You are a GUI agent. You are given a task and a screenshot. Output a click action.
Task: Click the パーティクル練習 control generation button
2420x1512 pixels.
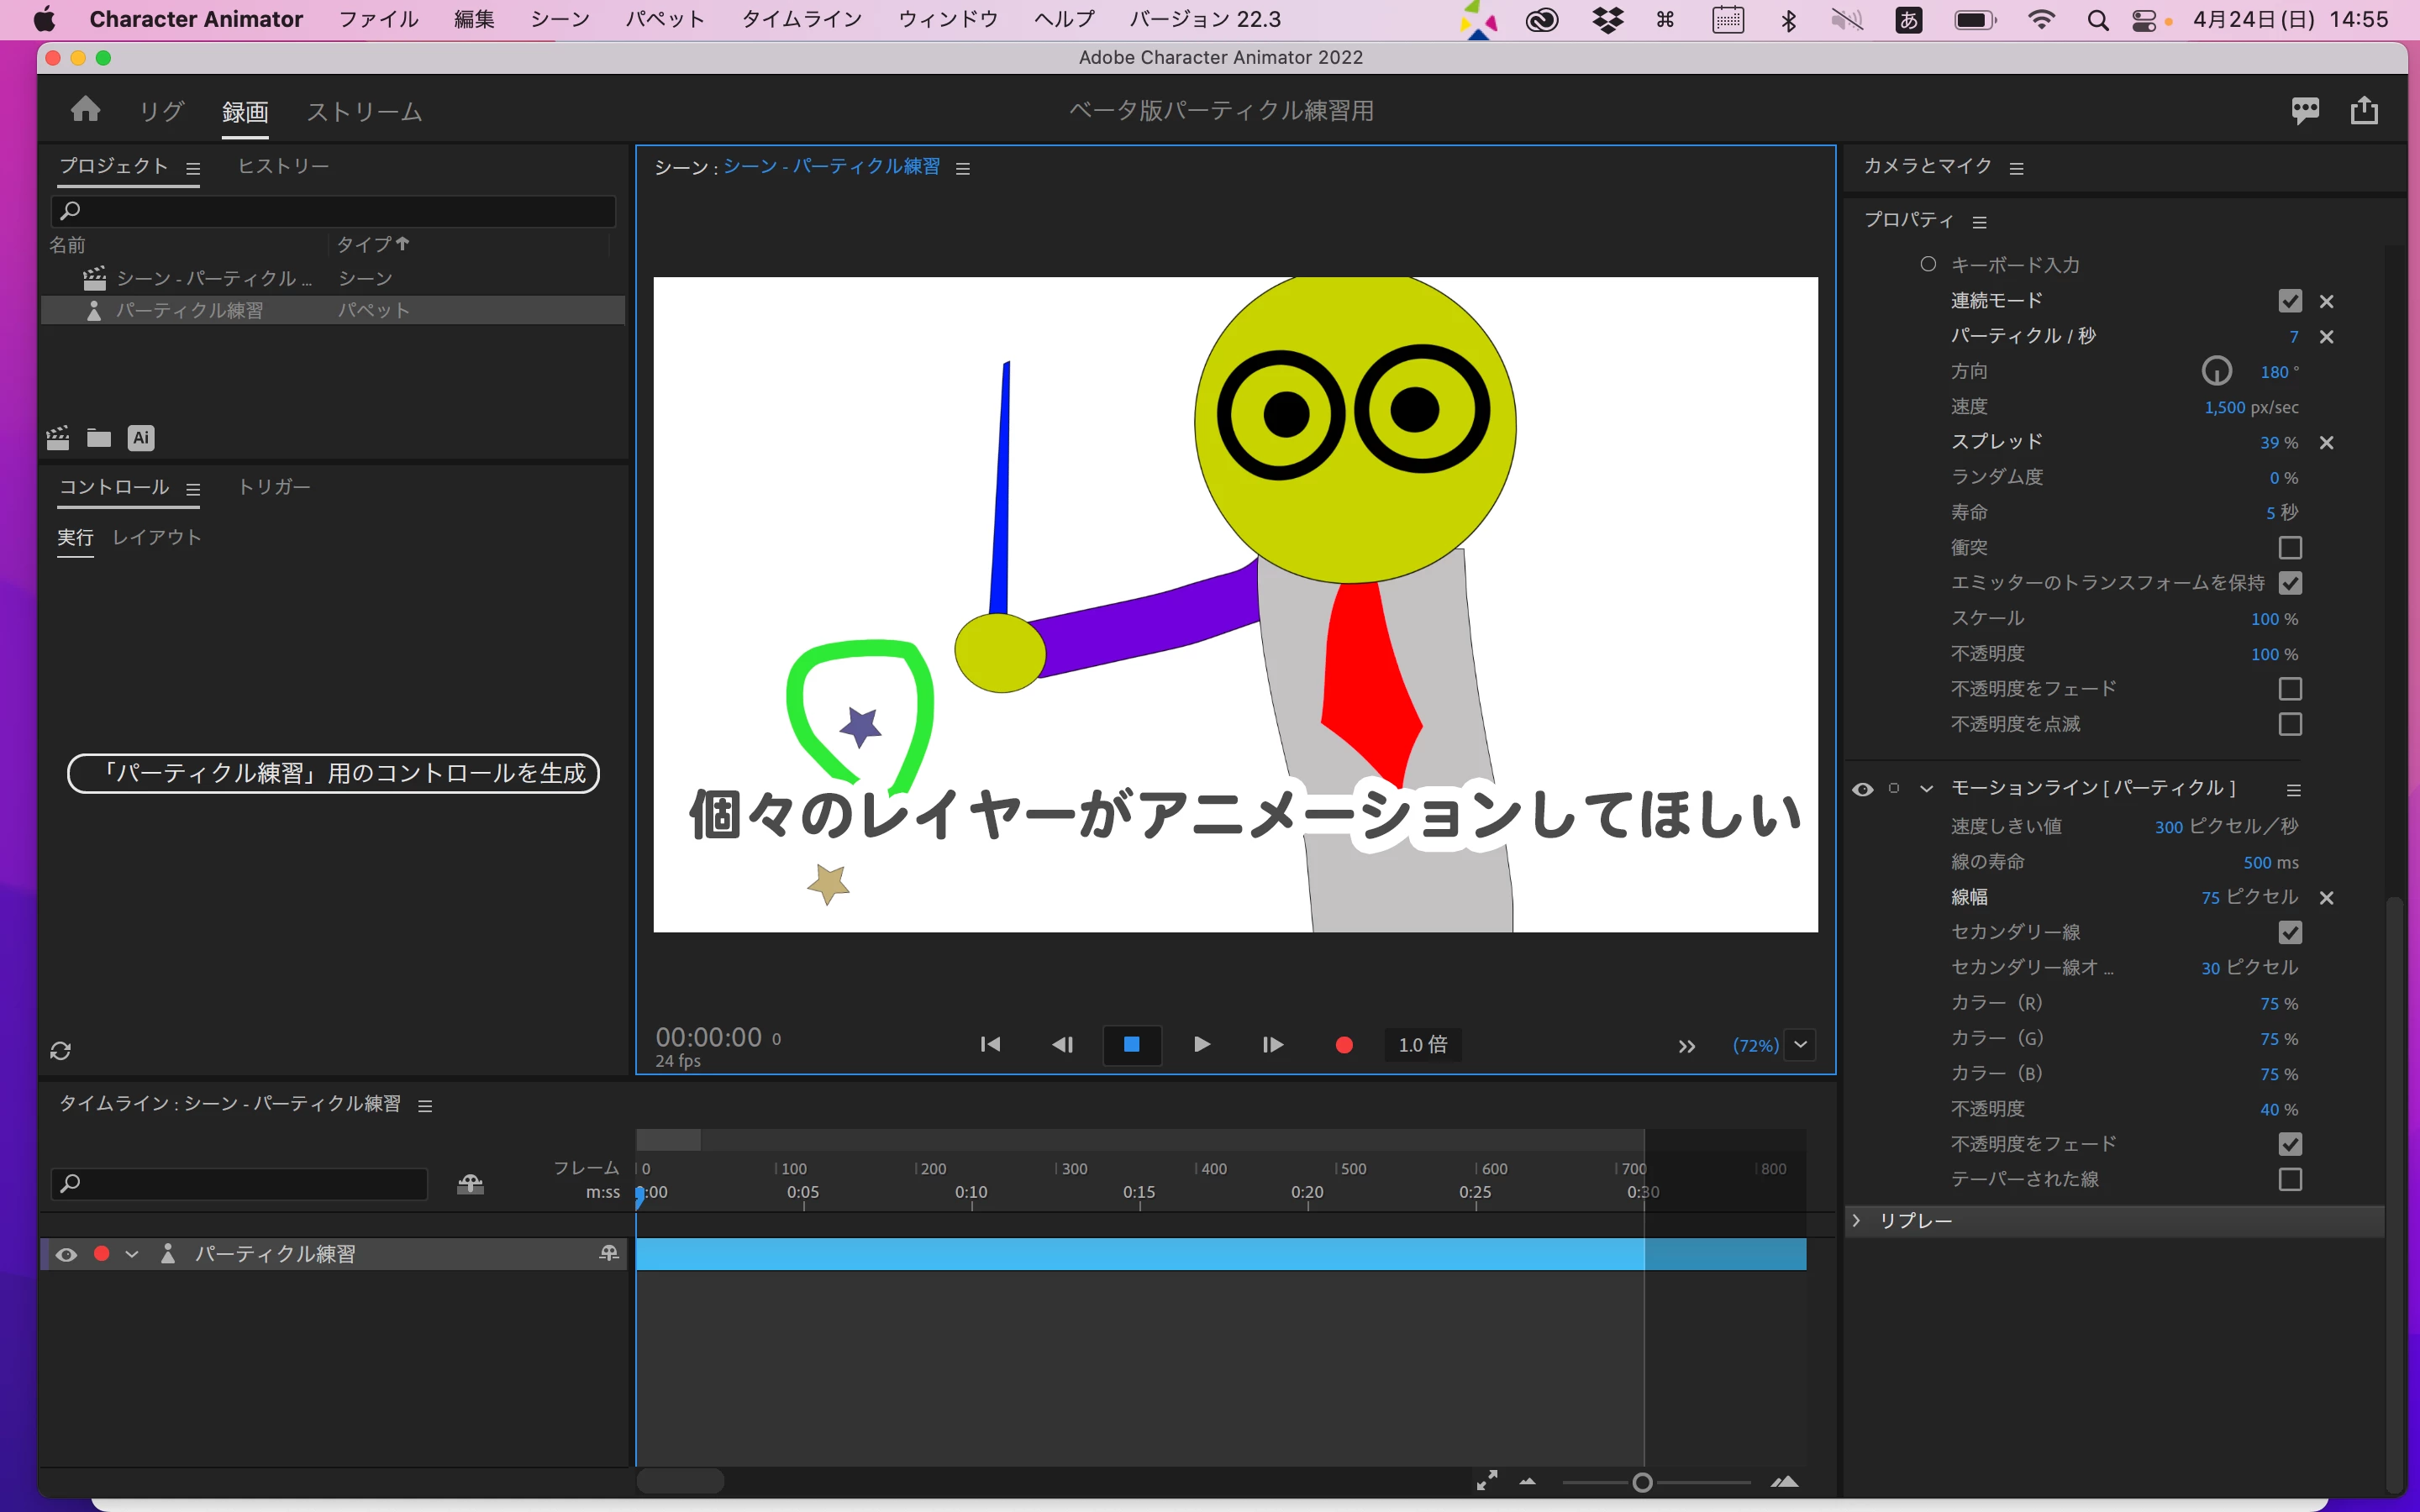coord(333,773)
